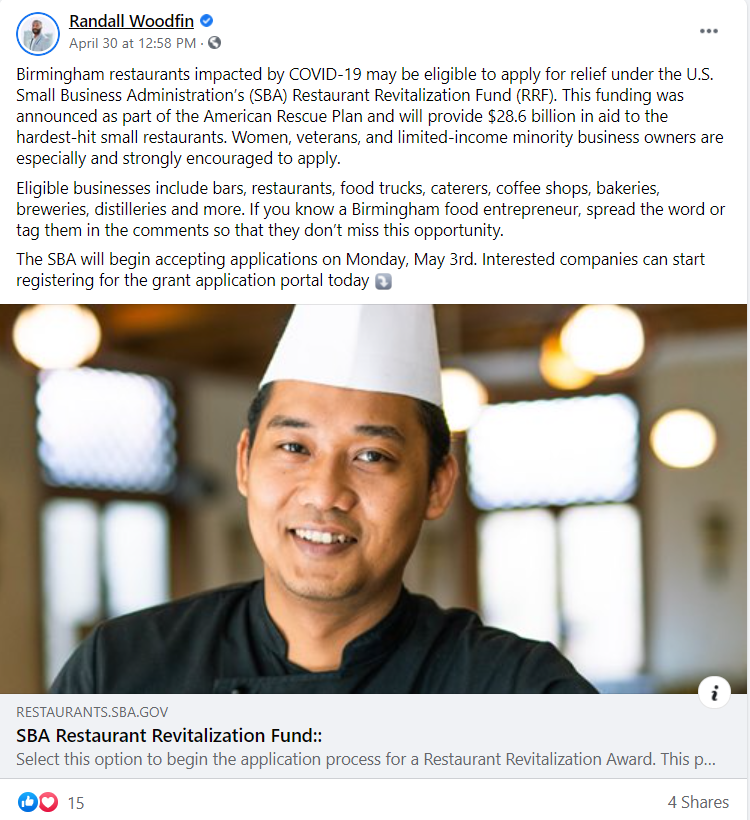View the 15 reactions count
750x820 pixels.
point(76,803)
